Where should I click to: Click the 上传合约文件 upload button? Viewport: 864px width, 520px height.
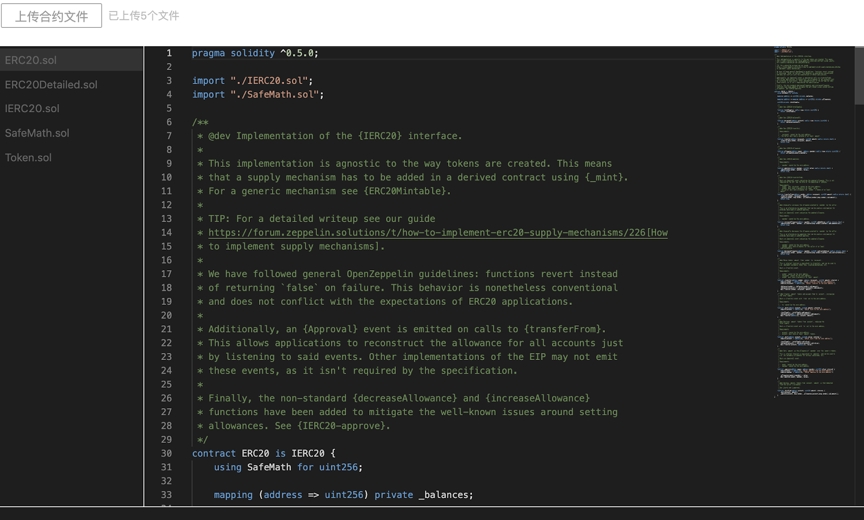coord(51,16)
